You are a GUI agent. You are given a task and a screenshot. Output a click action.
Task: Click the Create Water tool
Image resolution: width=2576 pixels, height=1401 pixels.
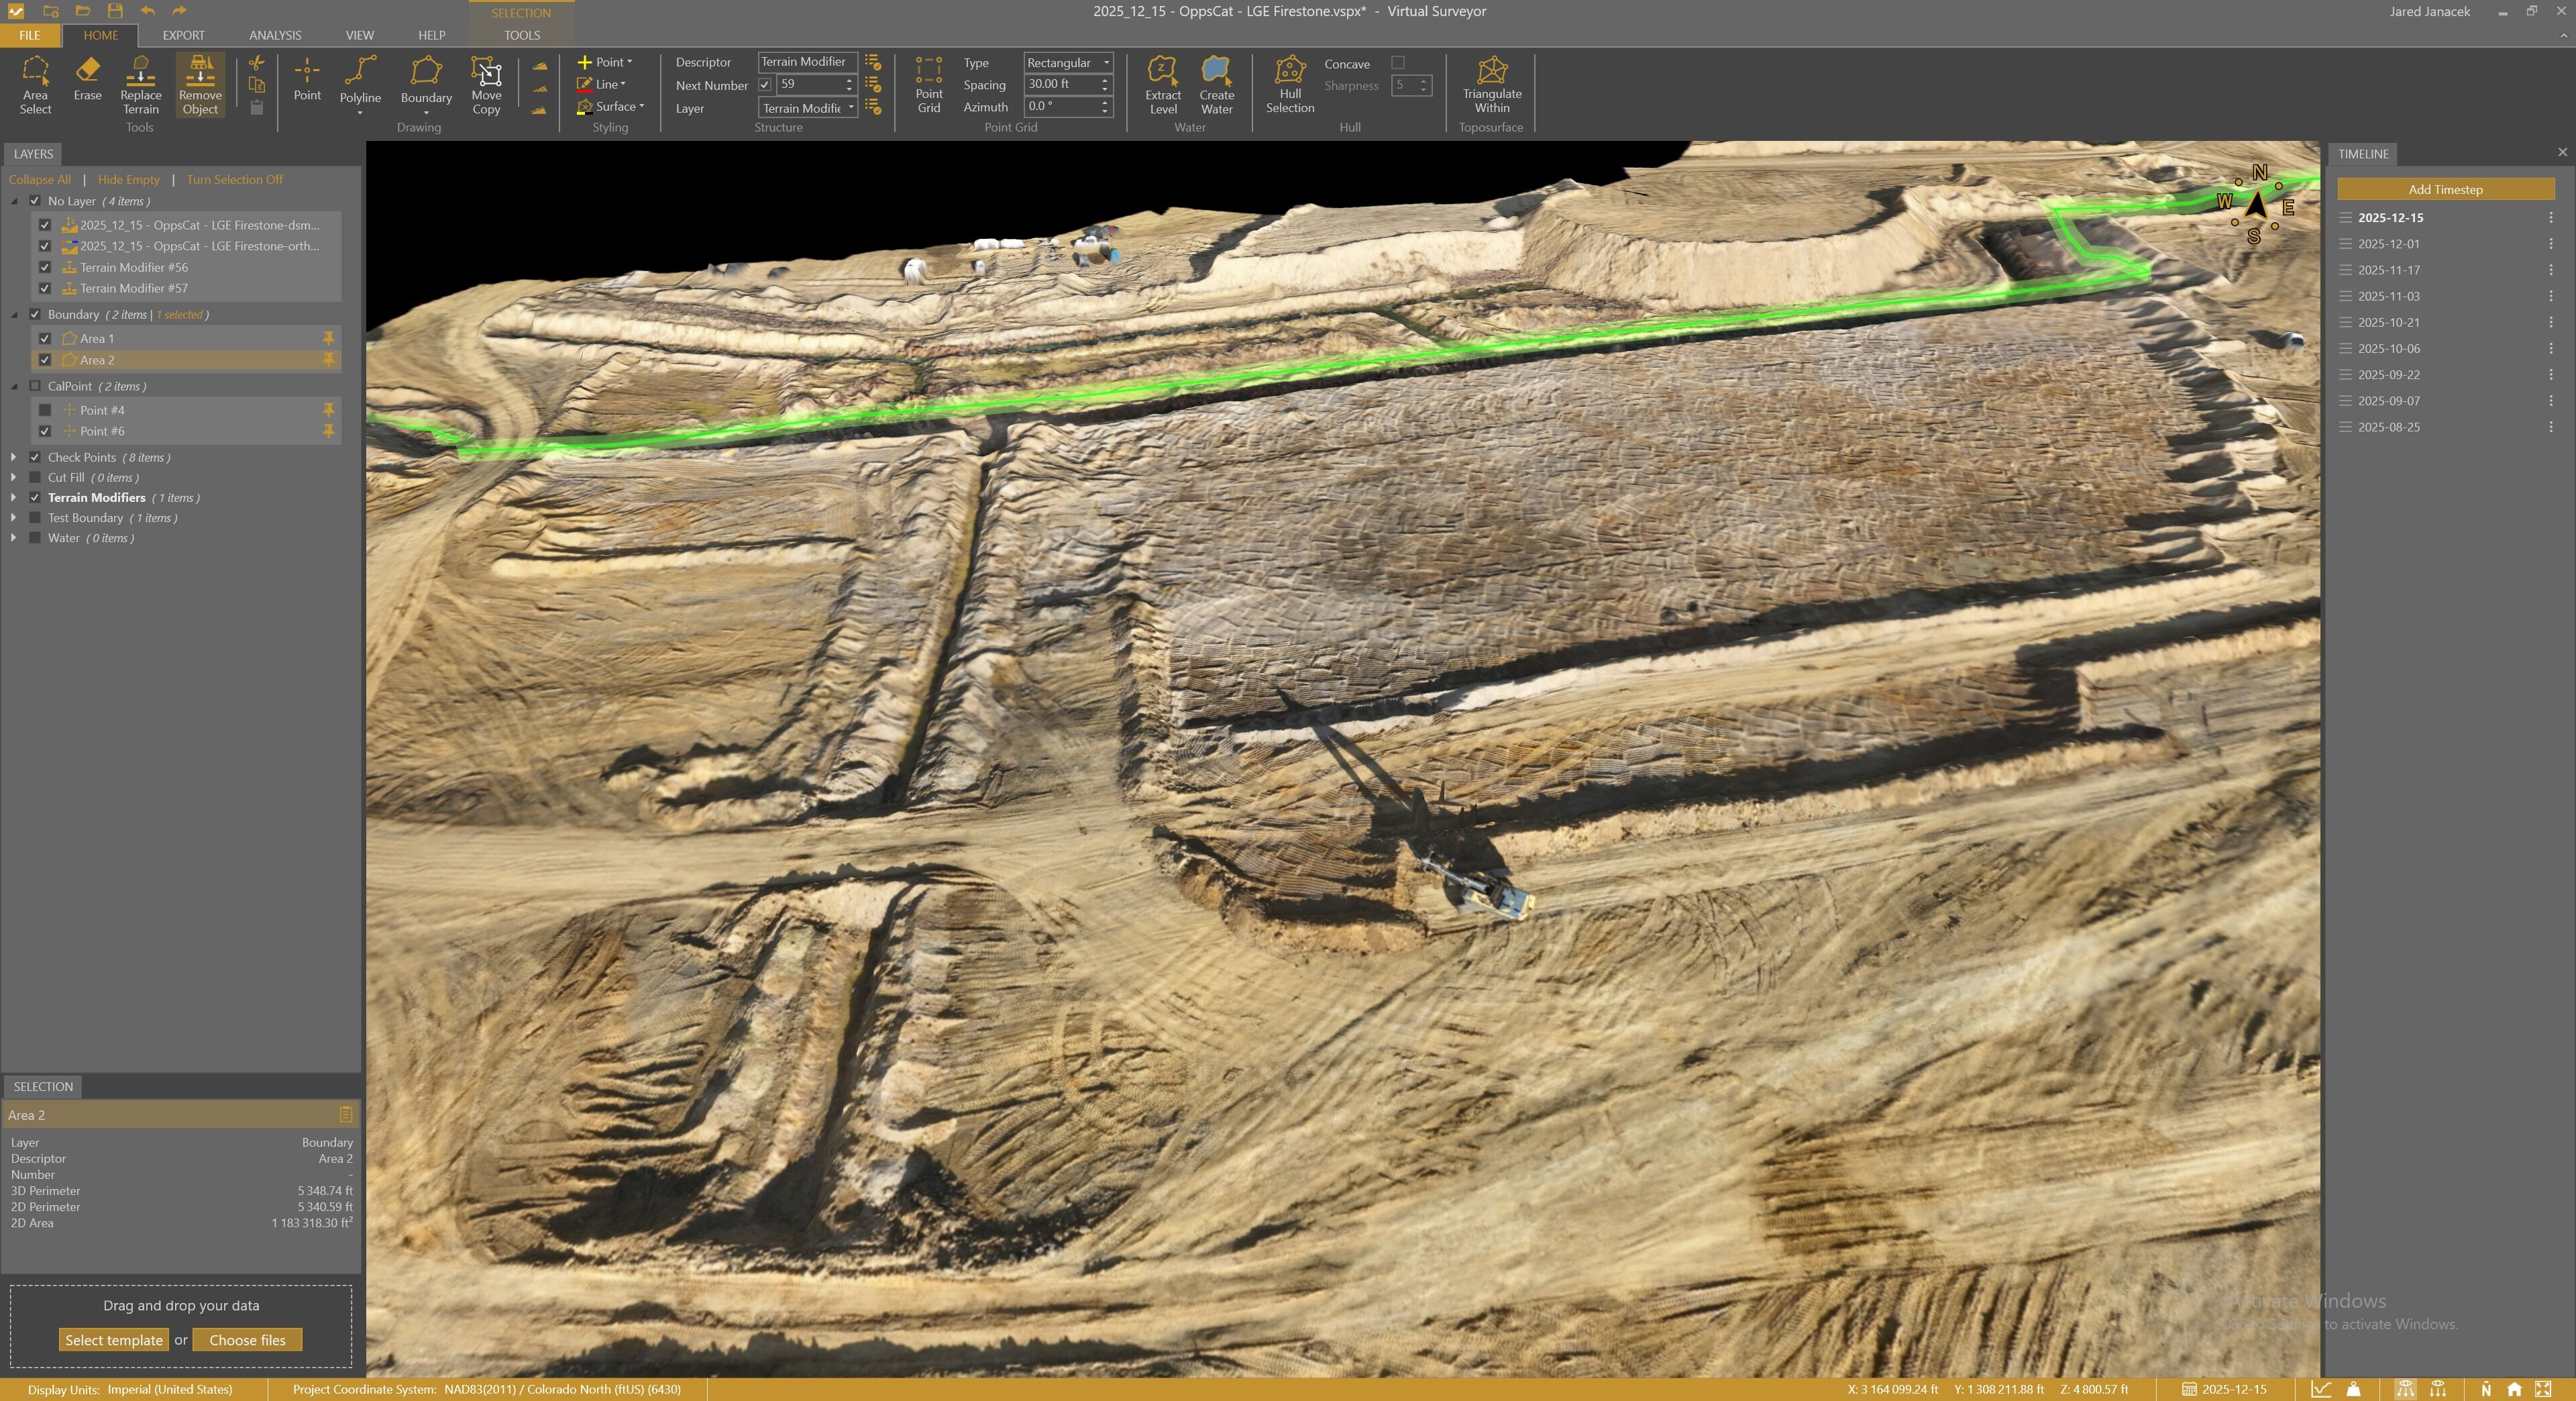(1217, 85)
